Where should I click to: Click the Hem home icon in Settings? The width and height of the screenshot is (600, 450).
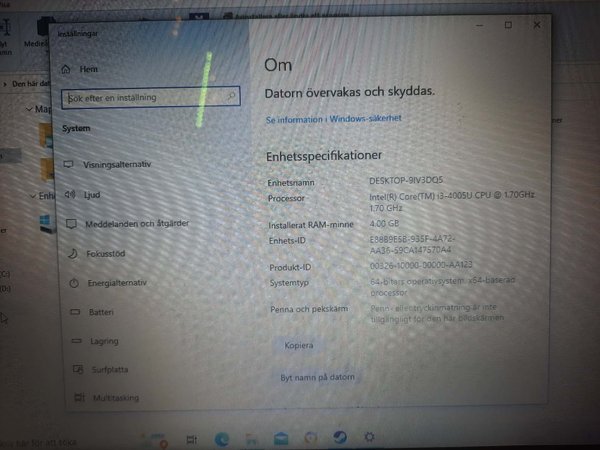(x=67, y=68)
